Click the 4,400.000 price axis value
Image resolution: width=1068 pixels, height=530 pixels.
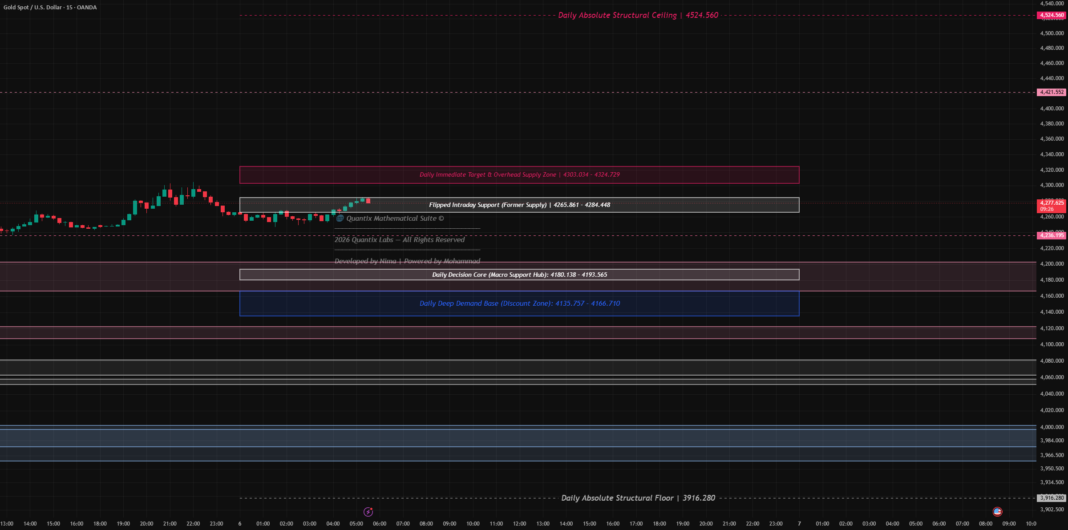coord(1052,108)
